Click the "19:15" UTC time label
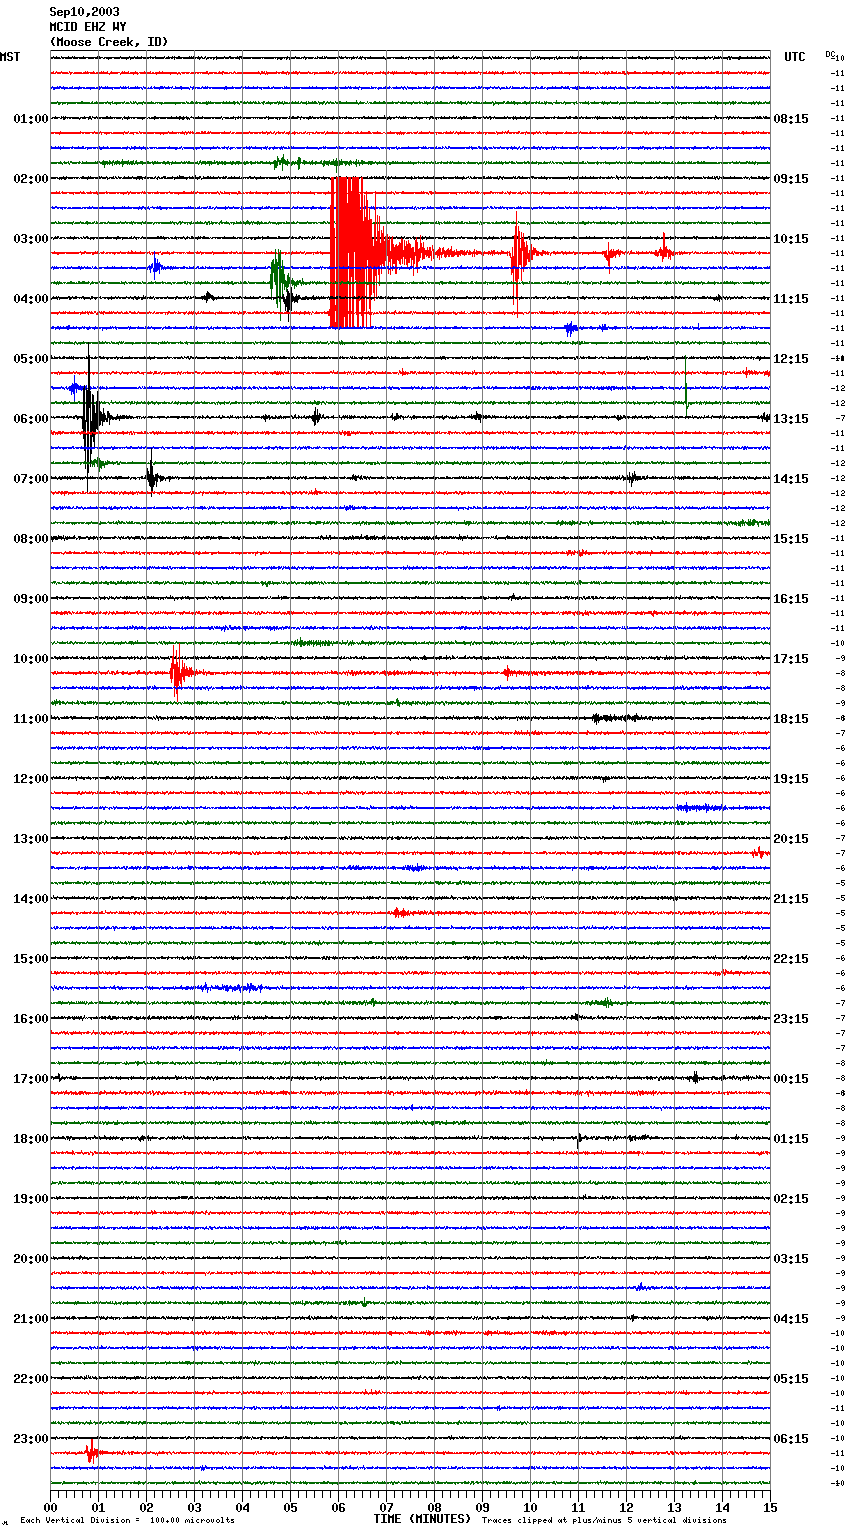The width and height of the screenshot is (850, 1534). 791,779
